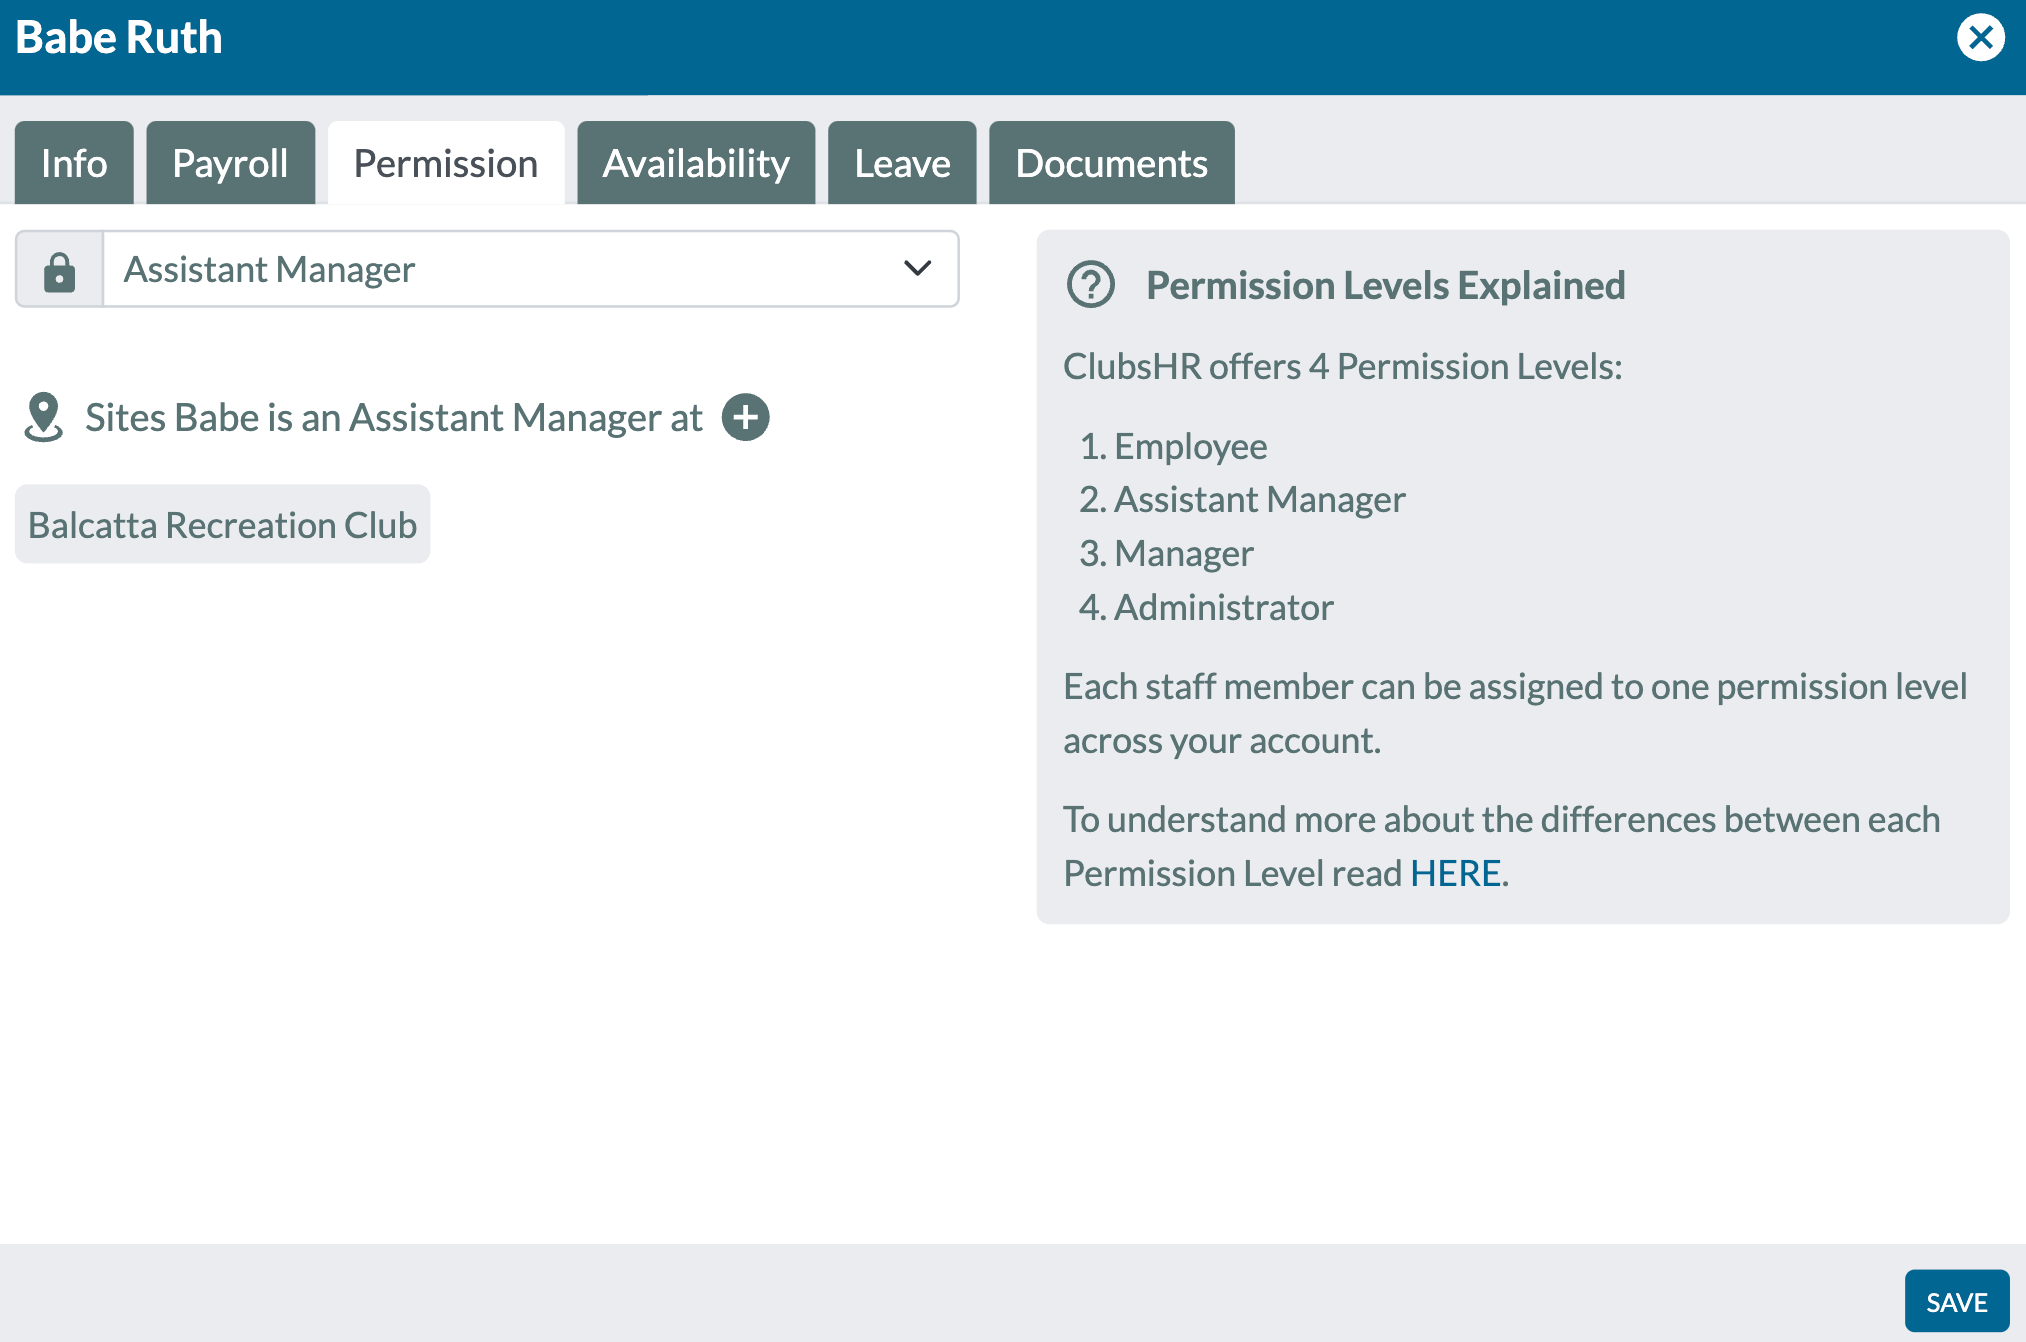
Task: Open the Leave tab
Action: [902, 163]
